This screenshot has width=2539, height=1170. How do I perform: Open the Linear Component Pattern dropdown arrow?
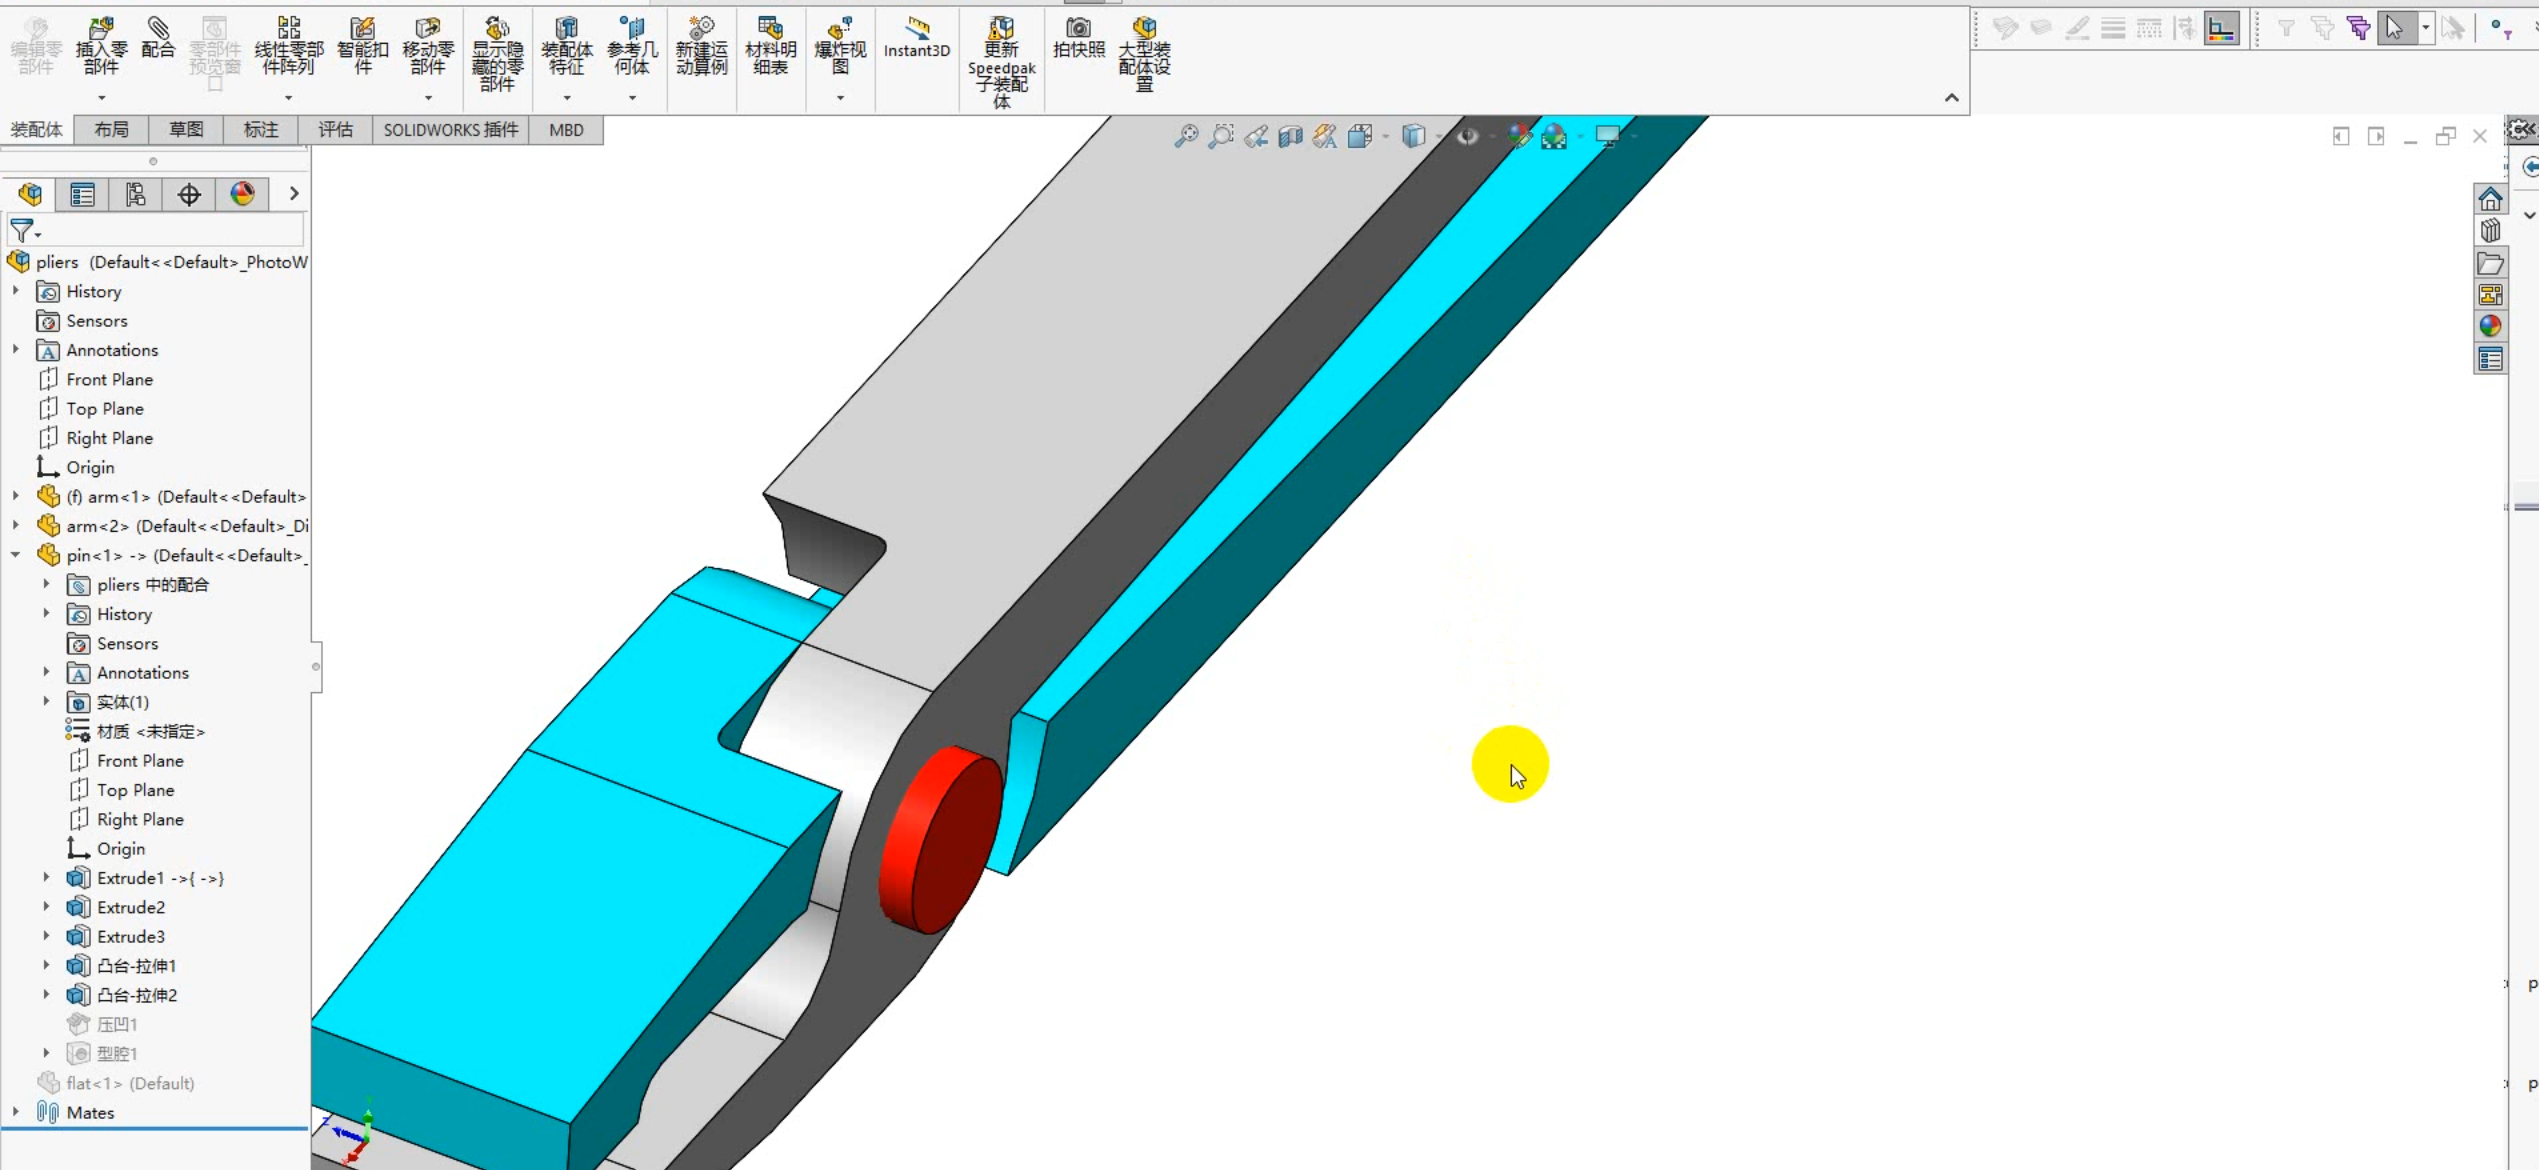[x=289, y=97]
